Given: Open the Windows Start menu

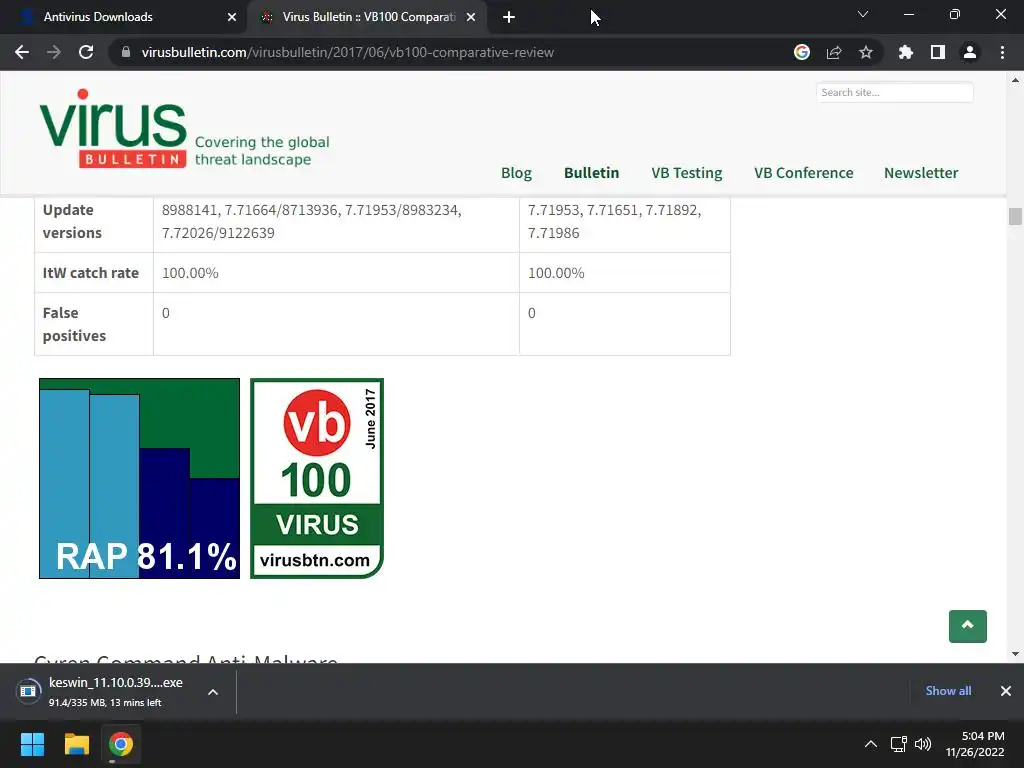Looking at the screenshot, I should [32, 744].
